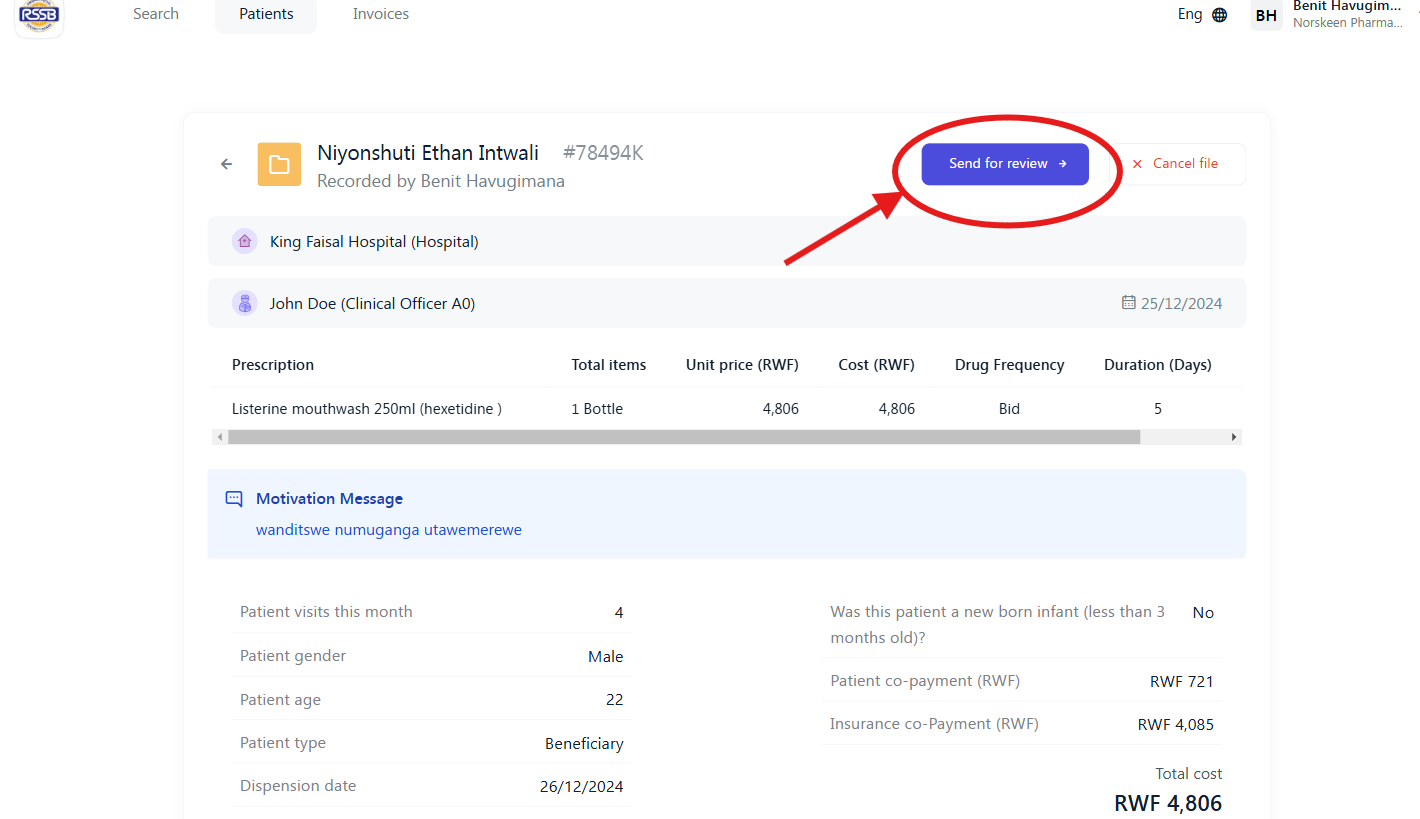The width and height of the screenshot is (1420, 819).
Task: Click the globe language icon
Action: 1219,15
